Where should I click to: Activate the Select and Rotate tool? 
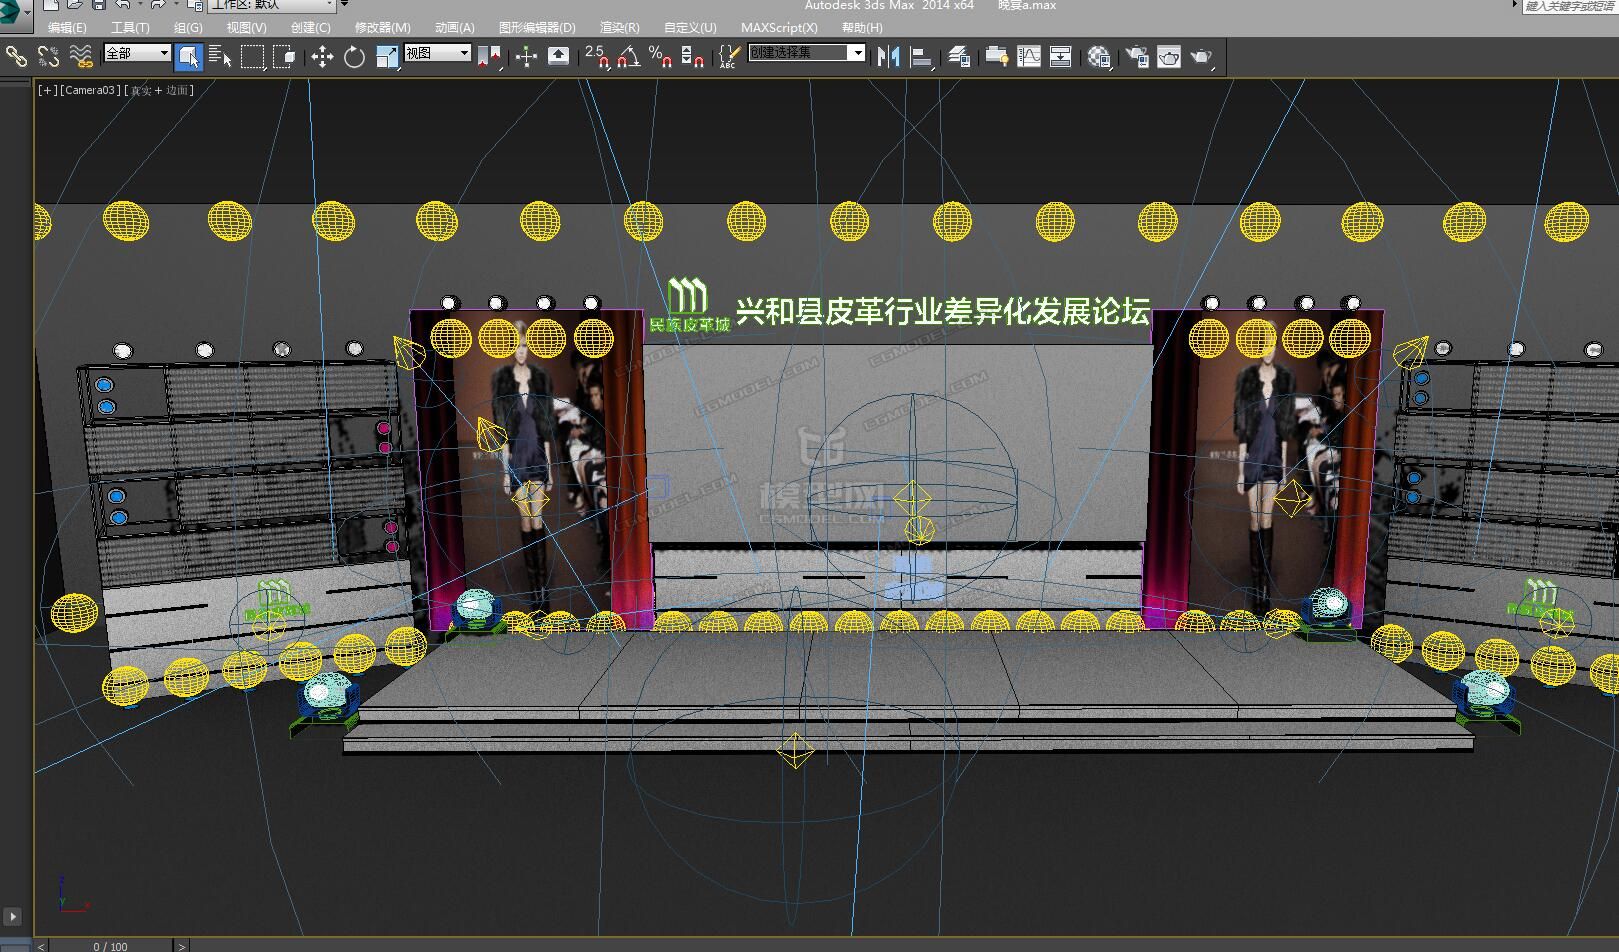pyautogui.click(x=354, y=57)
